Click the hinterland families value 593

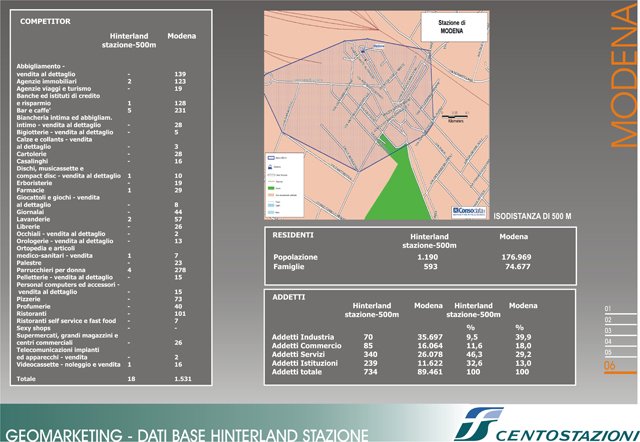pos(430,267)
